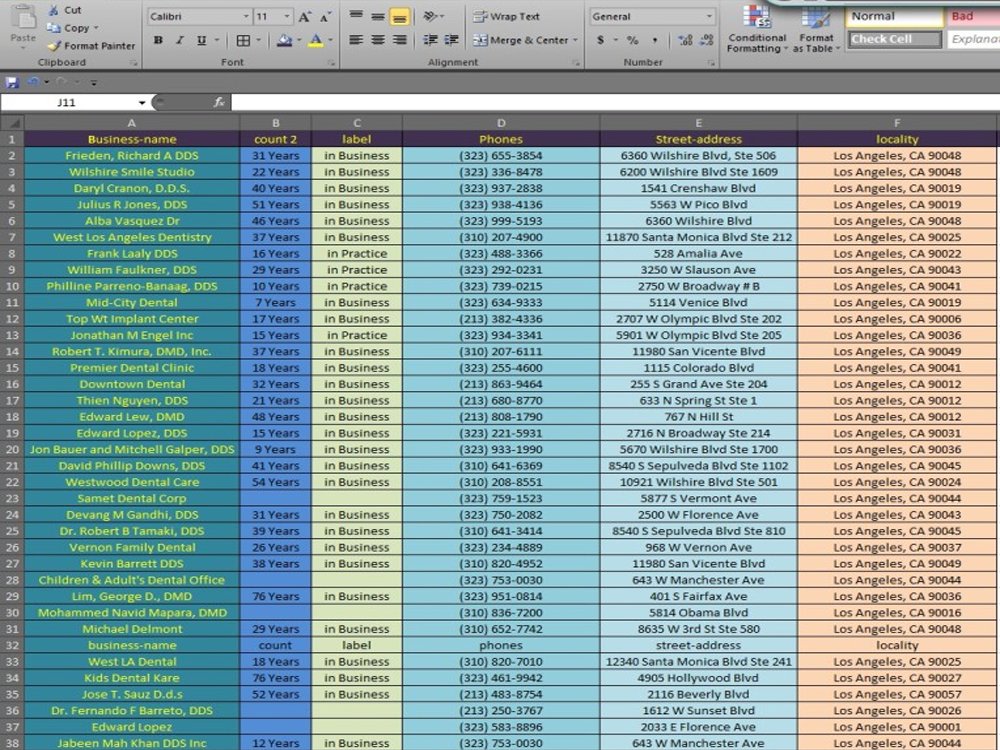Viewport: 1000px width, 750px height.
Task: Click the Insert Function fx icon
Action: [219, 102]
